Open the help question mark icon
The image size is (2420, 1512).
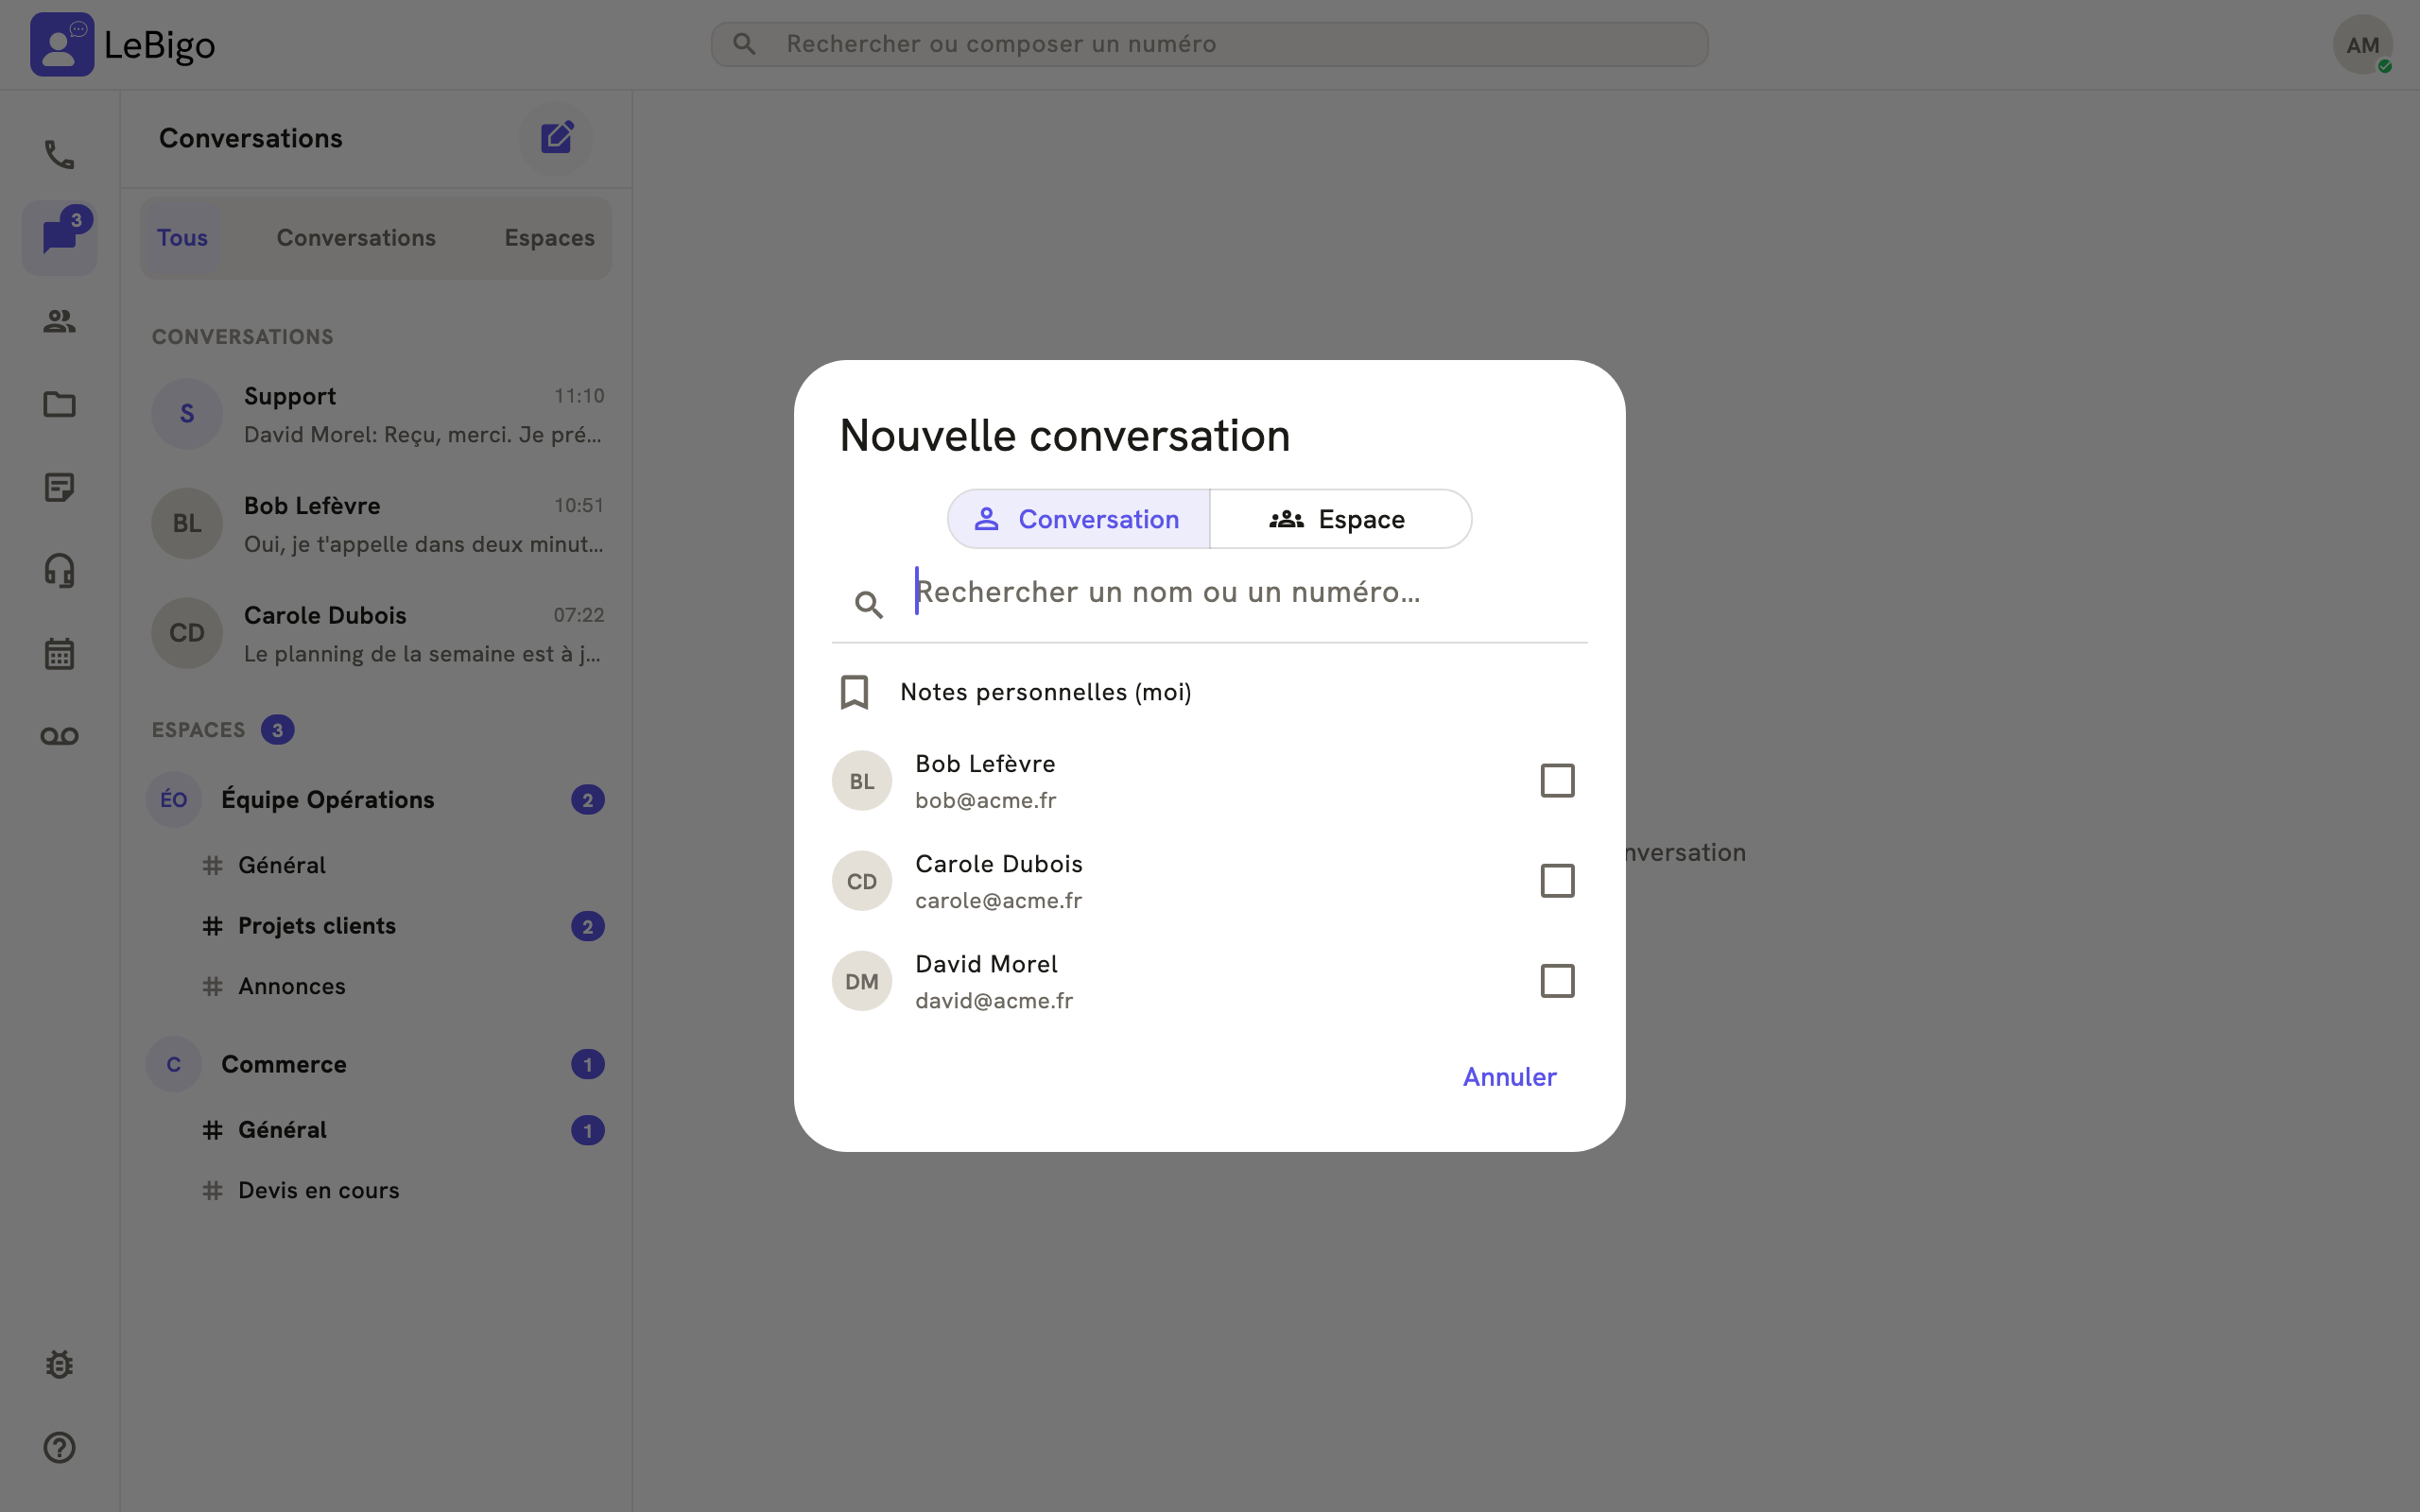click(59, 1447)
